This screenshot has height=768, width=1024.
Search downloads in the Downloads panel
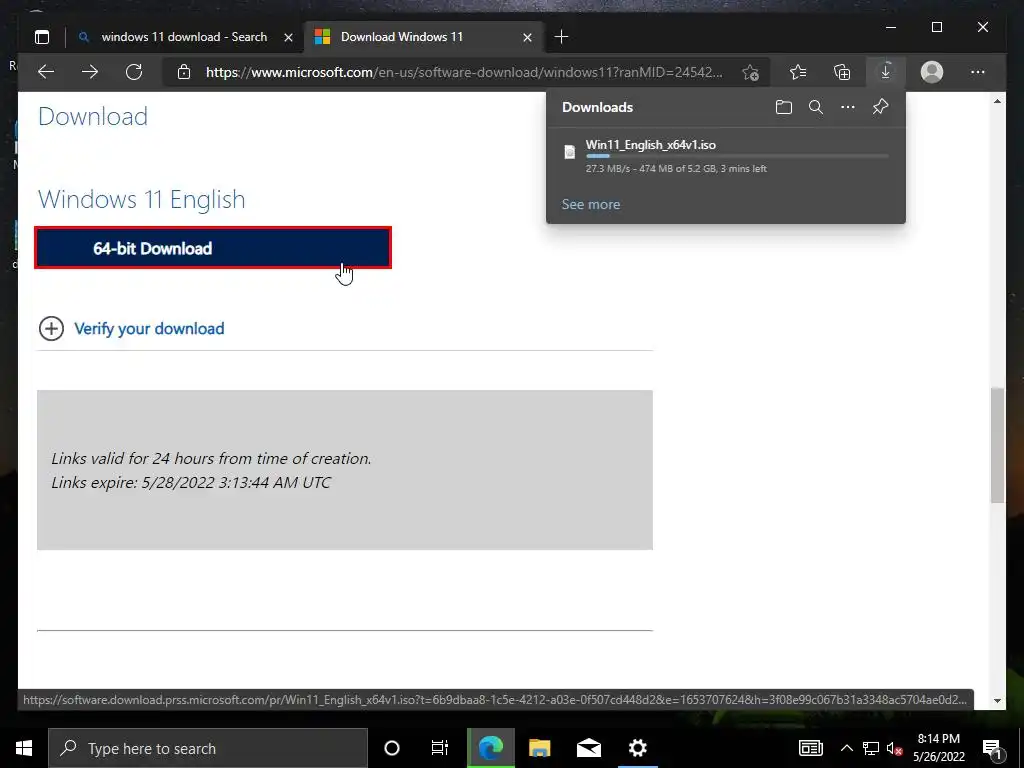click(816, 107)
